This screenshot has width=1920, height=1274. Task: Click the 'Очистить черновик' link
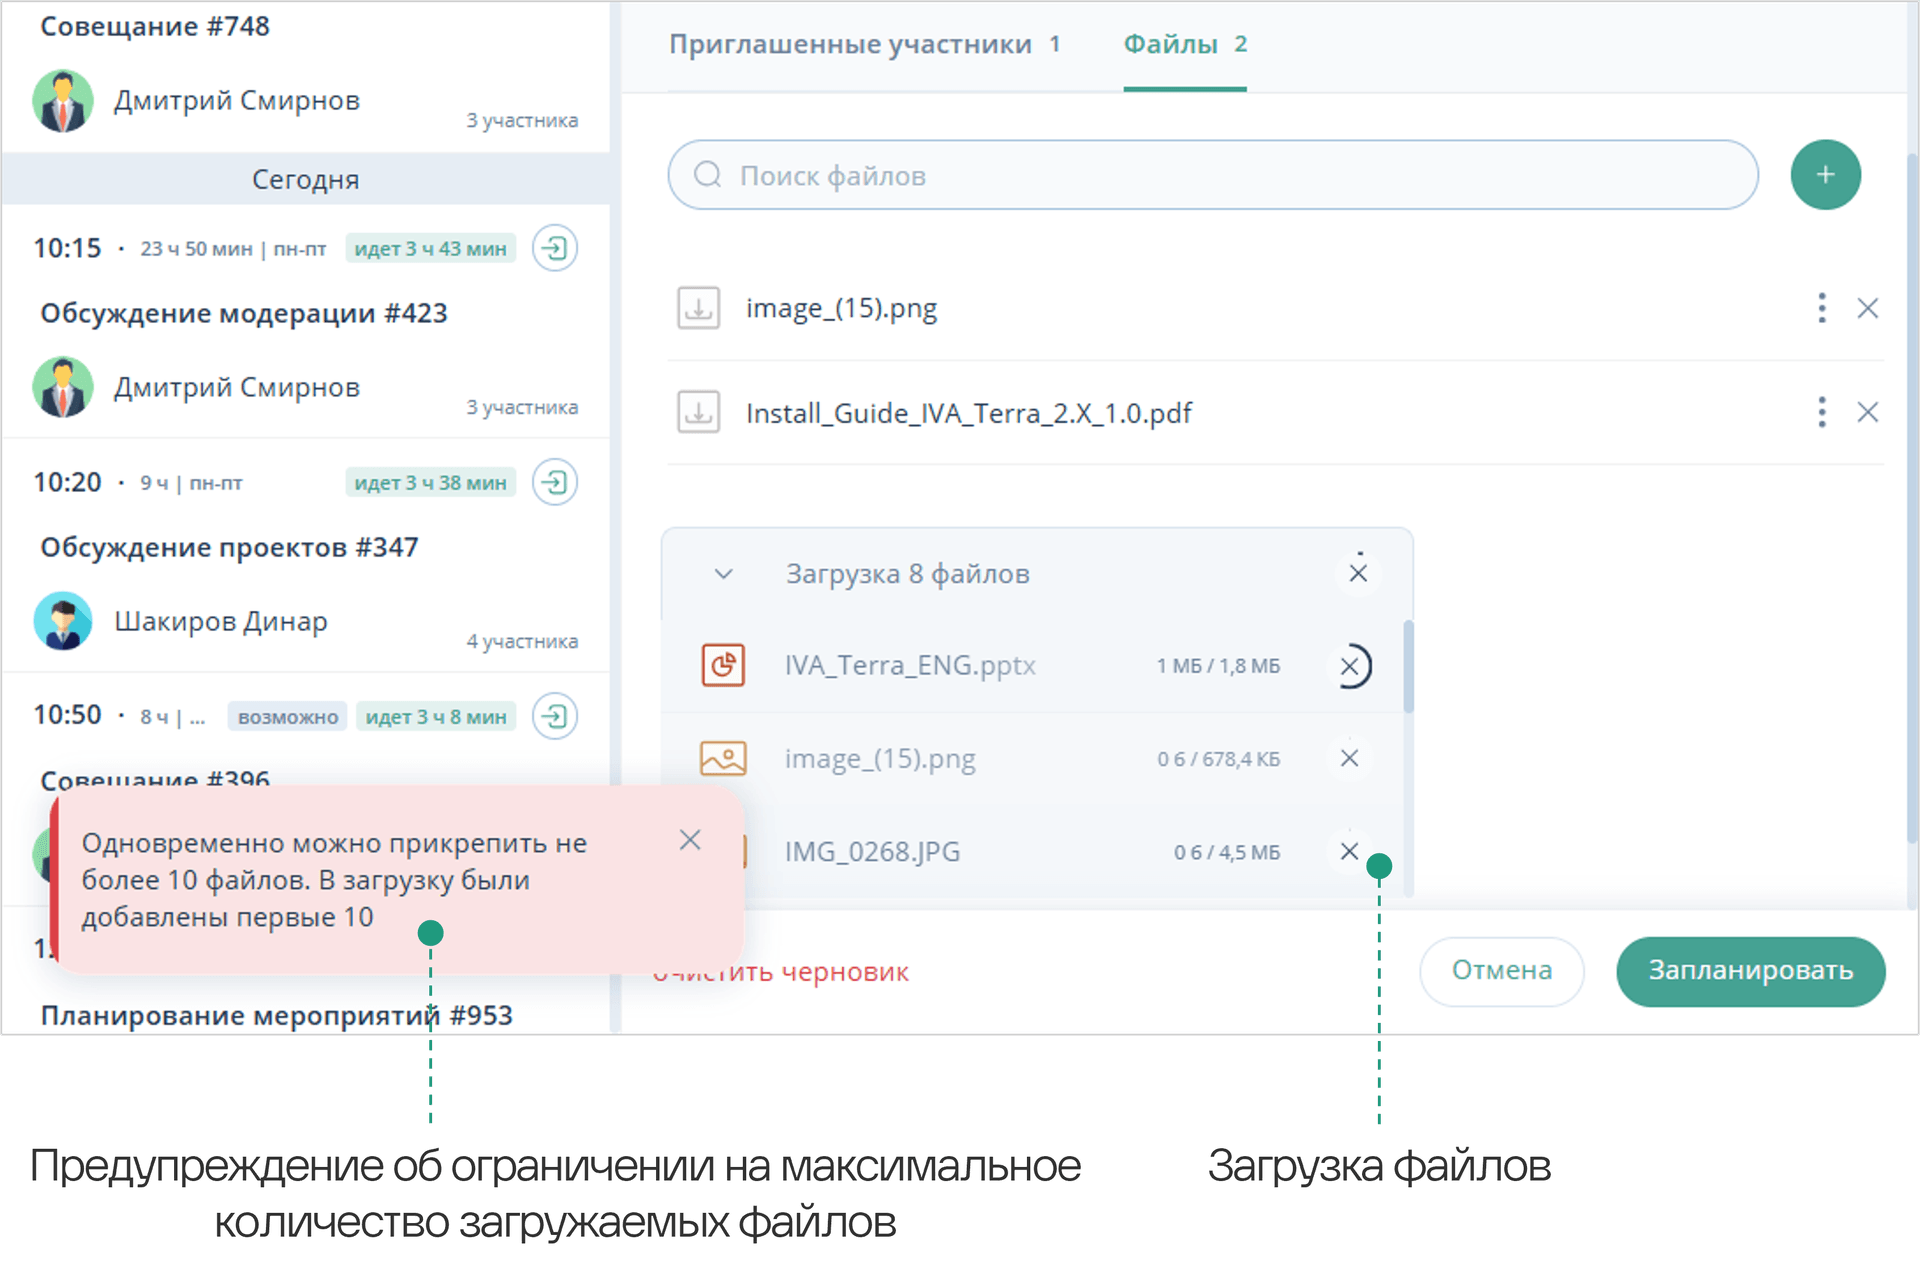click(x=780, y=972)
